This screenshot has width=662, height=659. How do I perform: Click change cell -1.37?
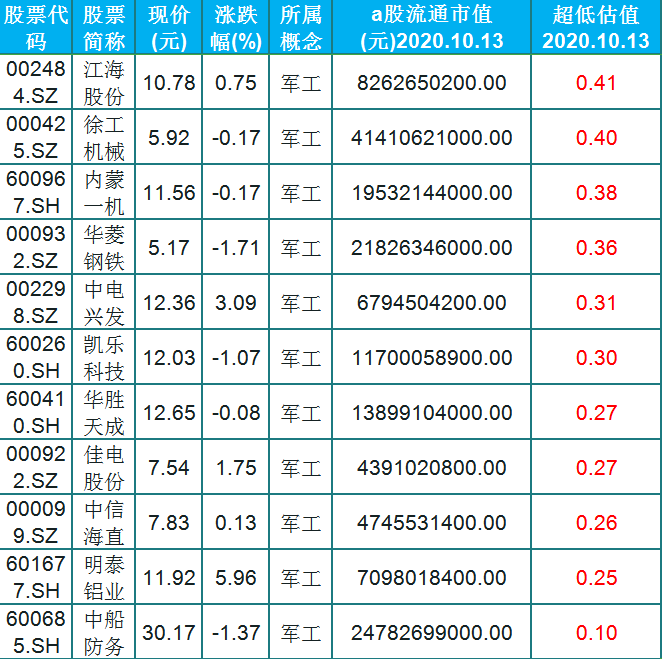click(x=236, y=633)
